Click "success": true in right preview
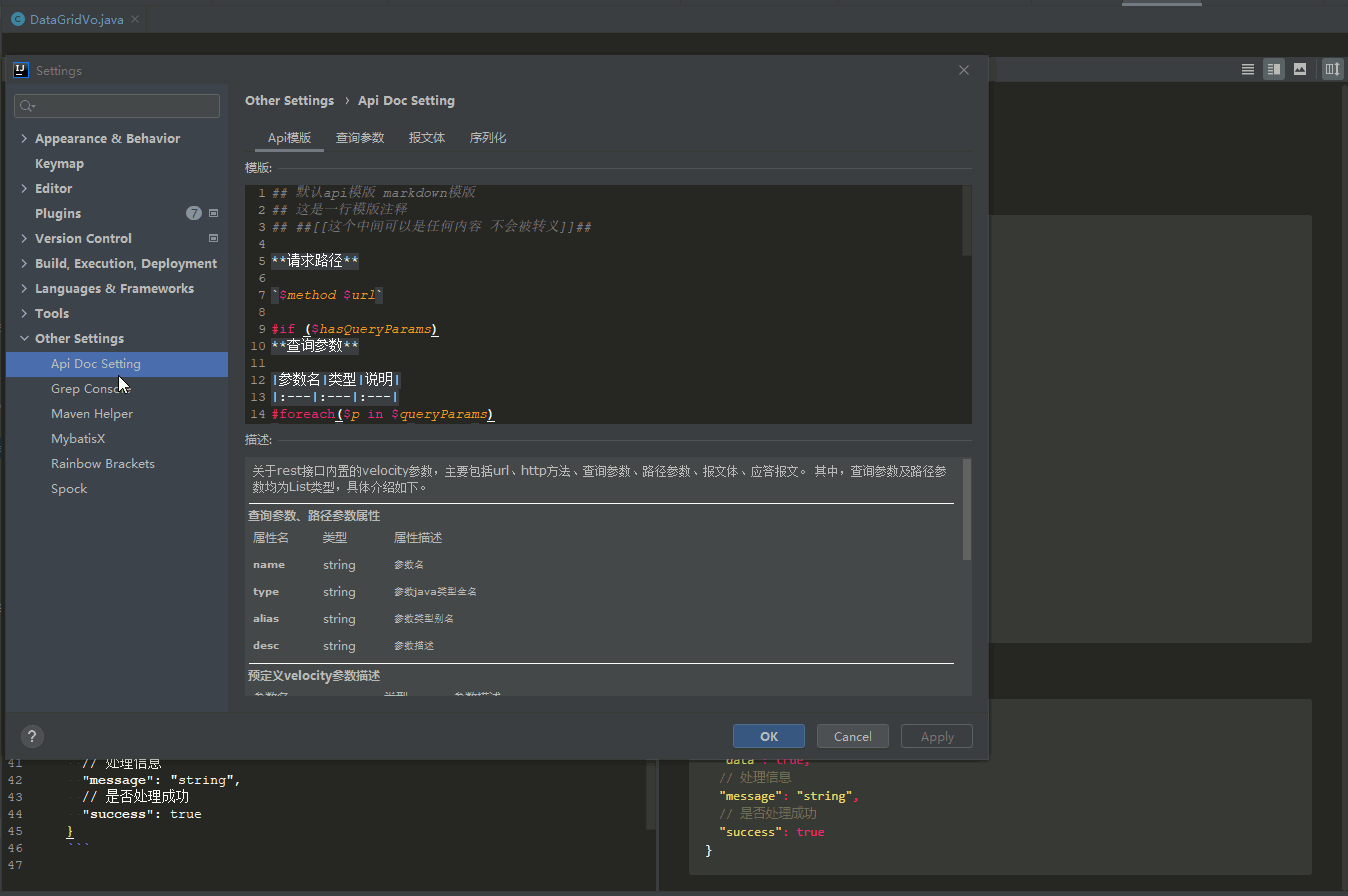 click(x=771, y=832)
